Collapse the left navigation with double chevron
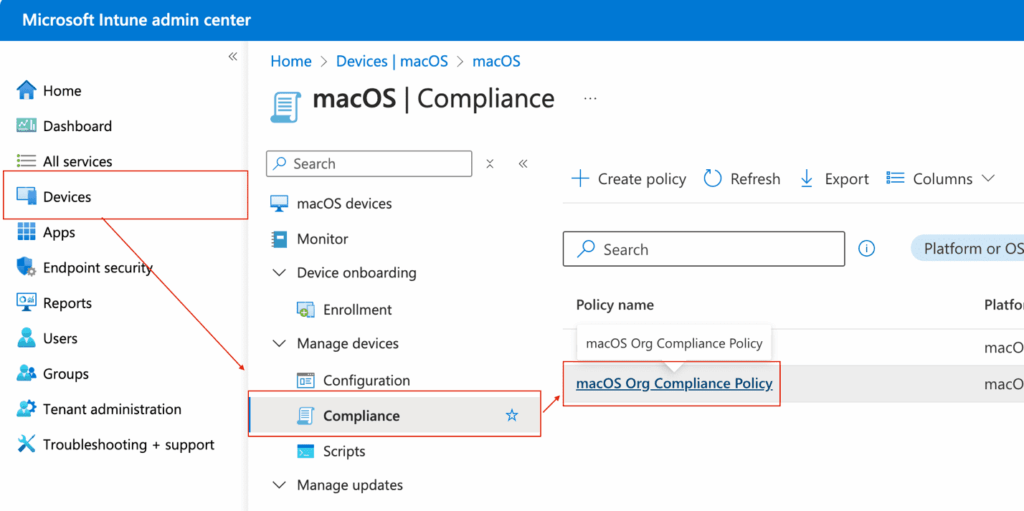 pos(233,57)
